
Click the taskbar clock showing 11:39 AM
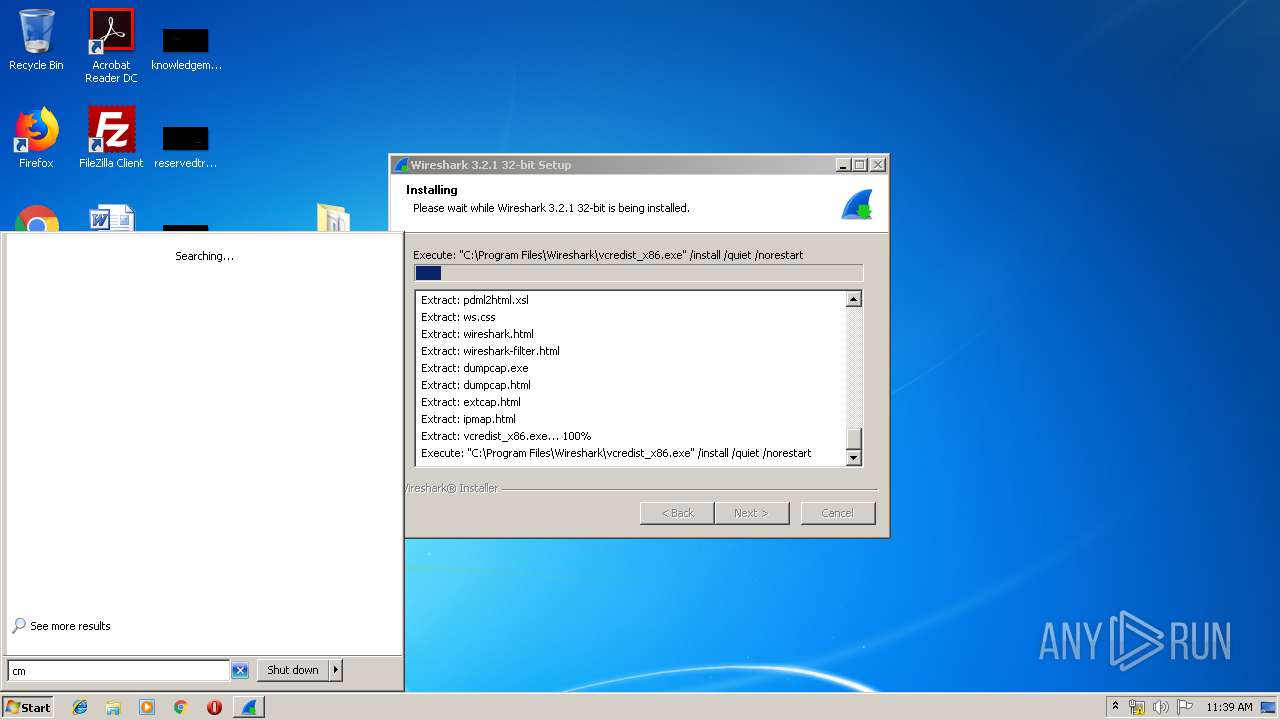coord(1229,707)
